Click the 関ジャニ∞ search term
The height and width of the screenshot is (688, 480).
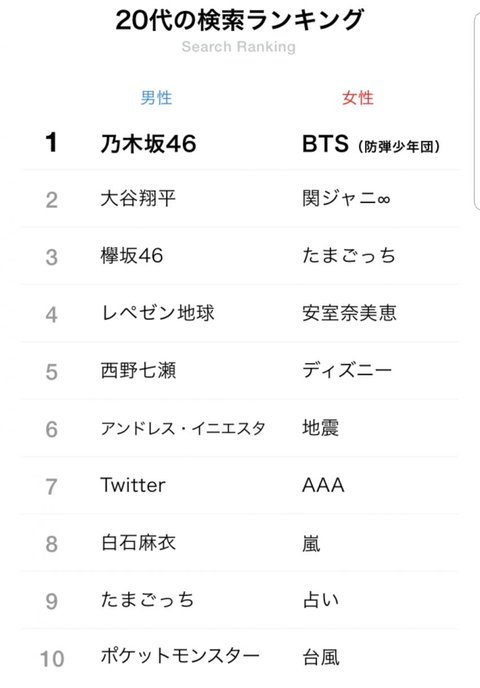coord(346,198)
